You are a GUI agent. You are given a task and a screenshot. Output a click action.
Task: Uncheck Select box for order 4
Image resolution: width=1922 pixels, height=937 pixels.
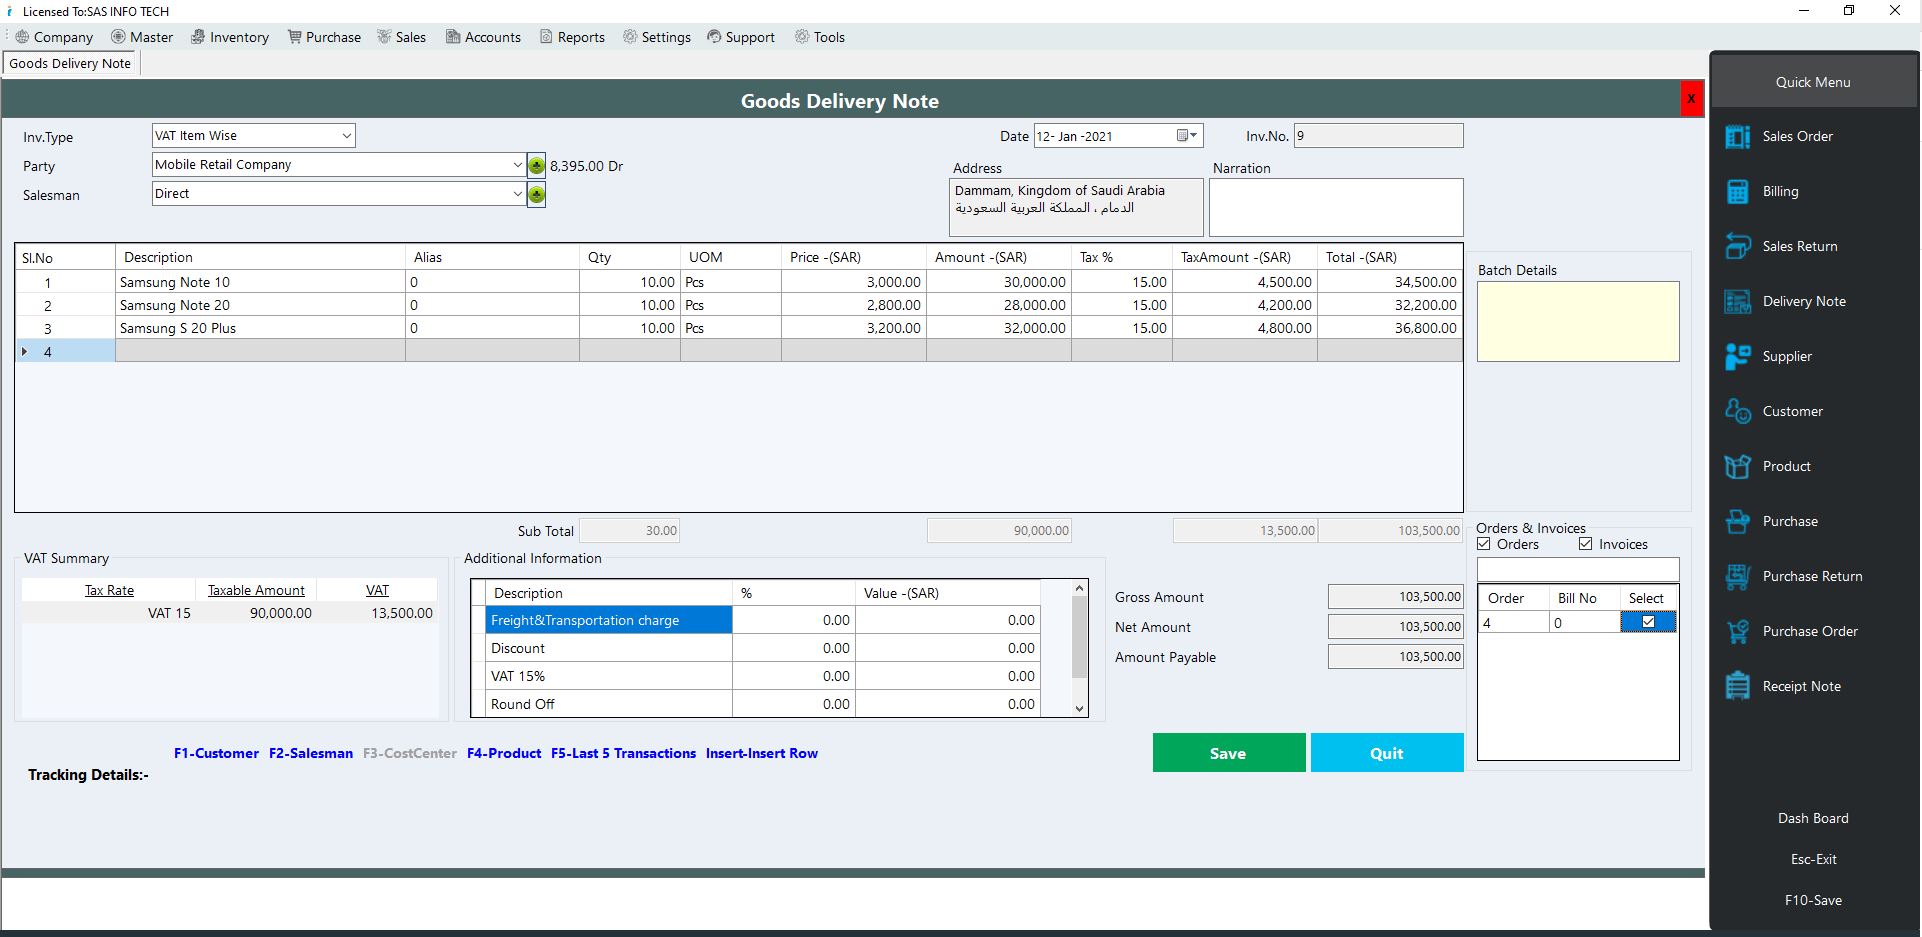coord(1648,622)
